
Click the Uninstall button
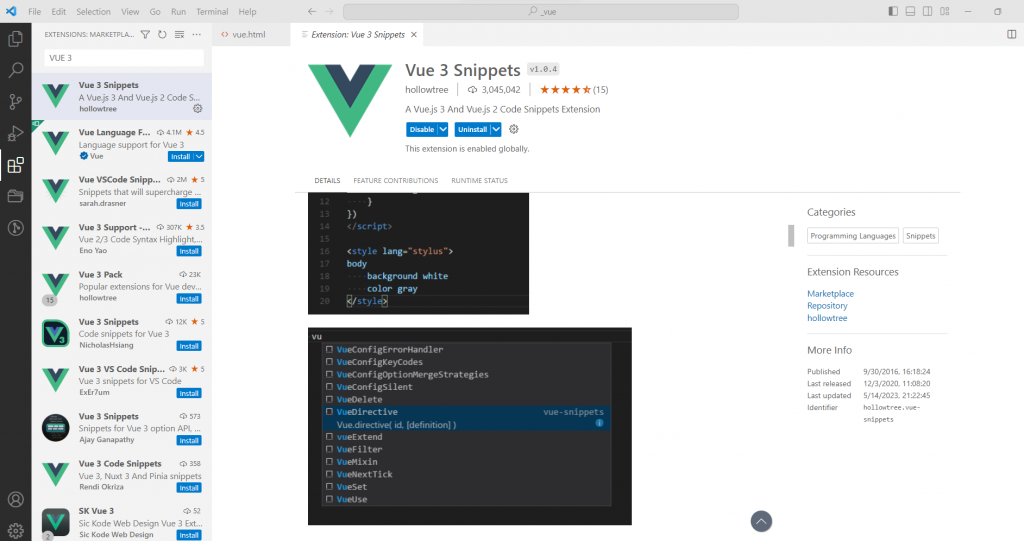pyautogui.click(x=473, y=129)
